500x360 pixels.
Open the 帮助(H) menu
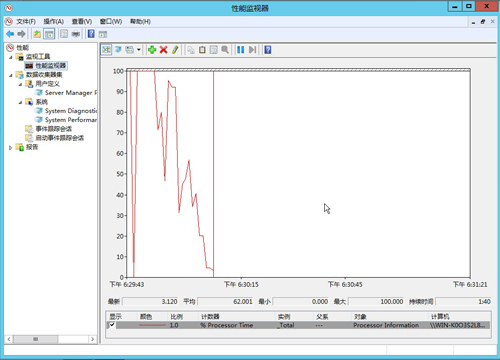[x=140, y=22]
